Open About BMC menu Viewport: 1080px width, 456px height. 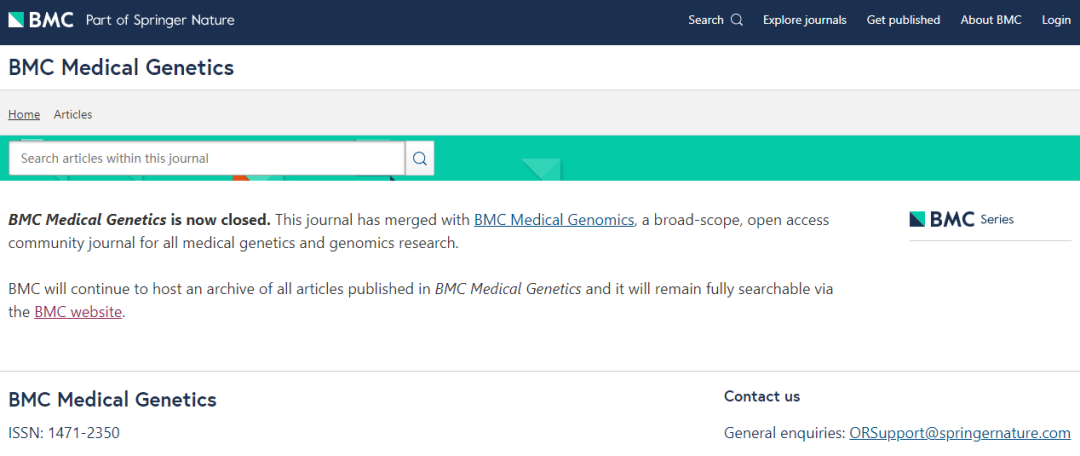[x=990, y=20]
